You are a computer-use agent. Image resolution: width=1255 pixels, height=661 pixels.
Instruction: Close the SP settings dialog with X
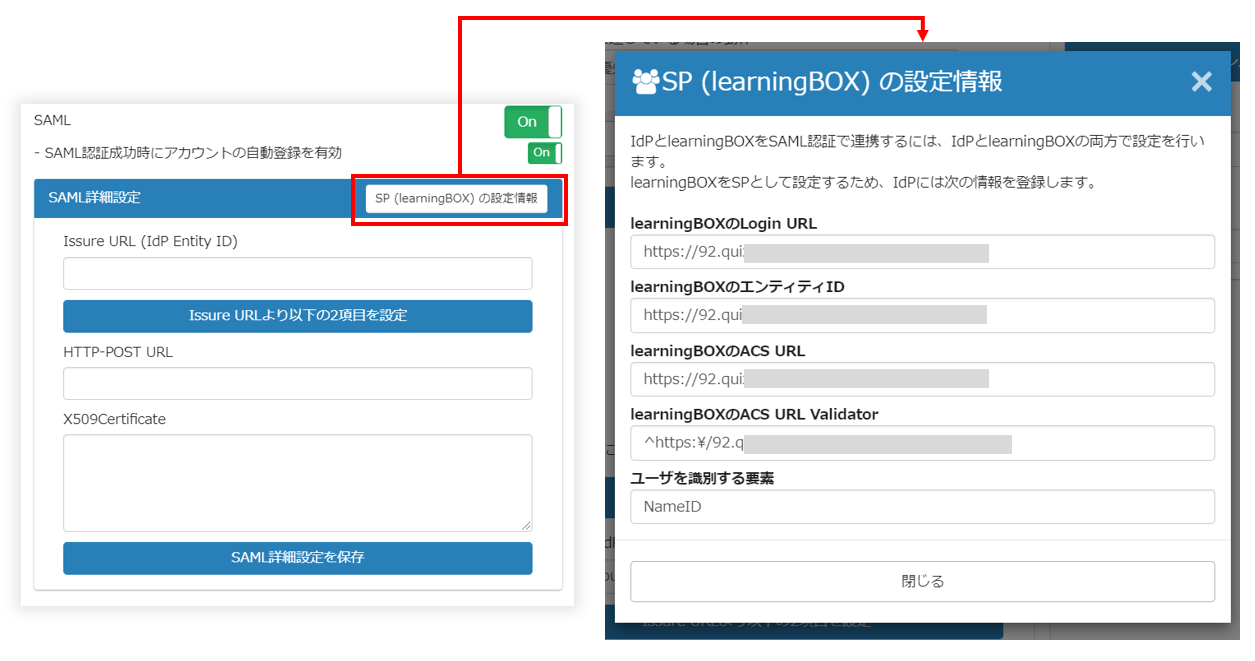1201,82
